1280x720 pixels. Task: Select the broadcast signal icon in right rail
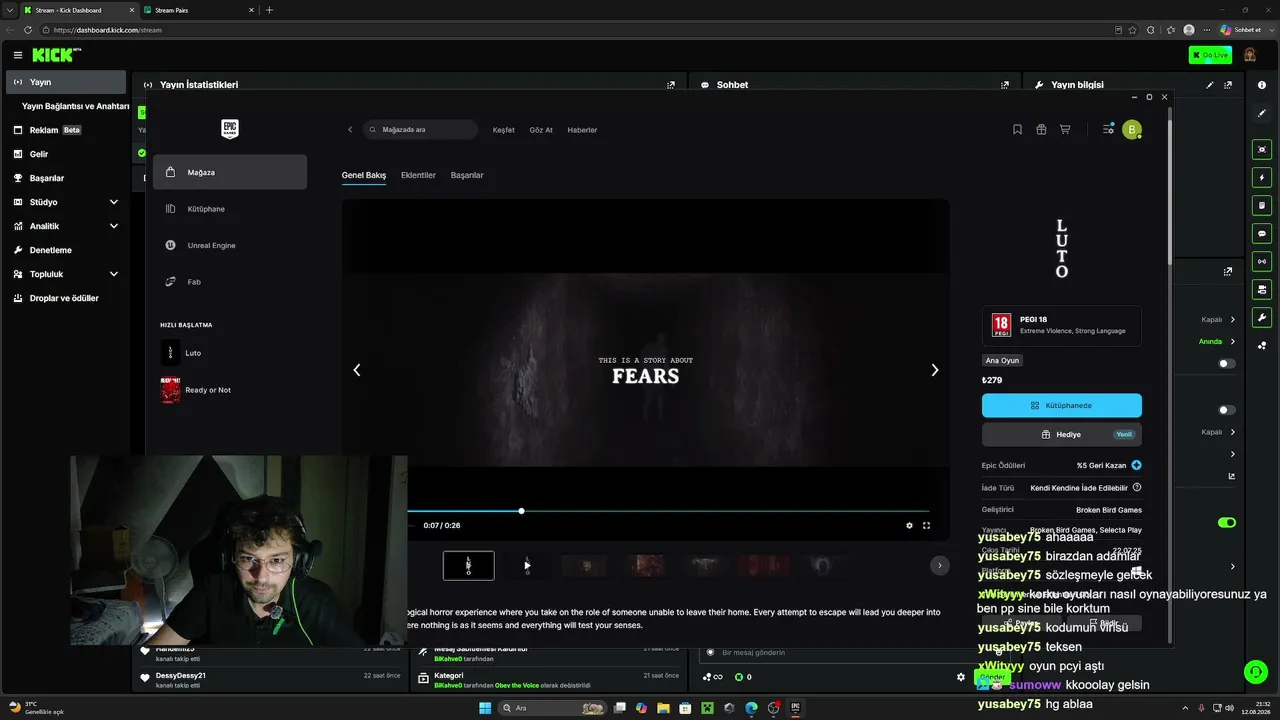(1262, 262)
